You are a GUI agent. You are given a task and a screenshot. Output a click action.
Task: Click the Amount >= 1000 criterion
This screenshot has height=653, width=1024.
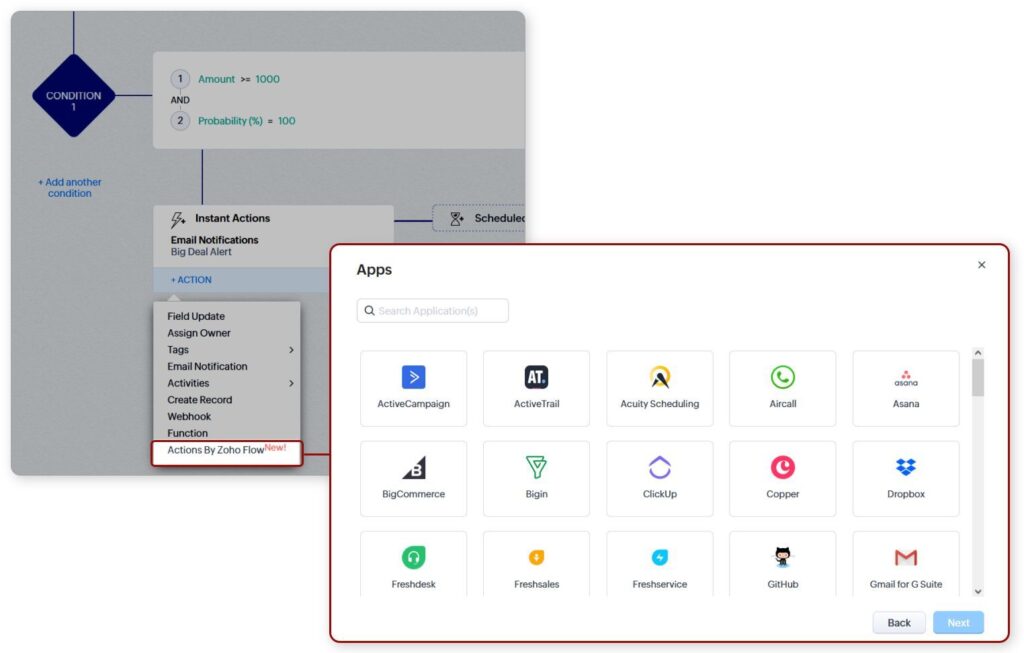point(239,79)
